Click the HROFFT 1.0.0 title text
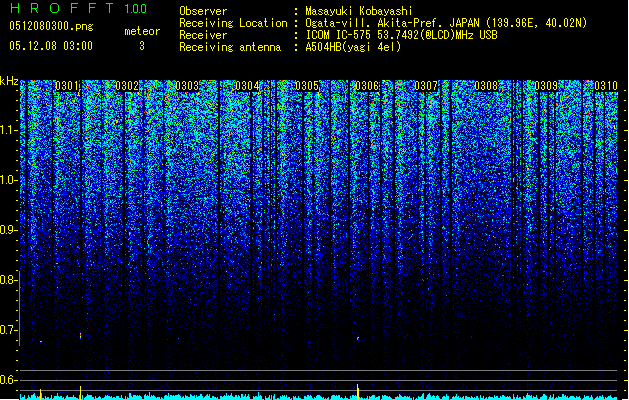 click(79, 8)
